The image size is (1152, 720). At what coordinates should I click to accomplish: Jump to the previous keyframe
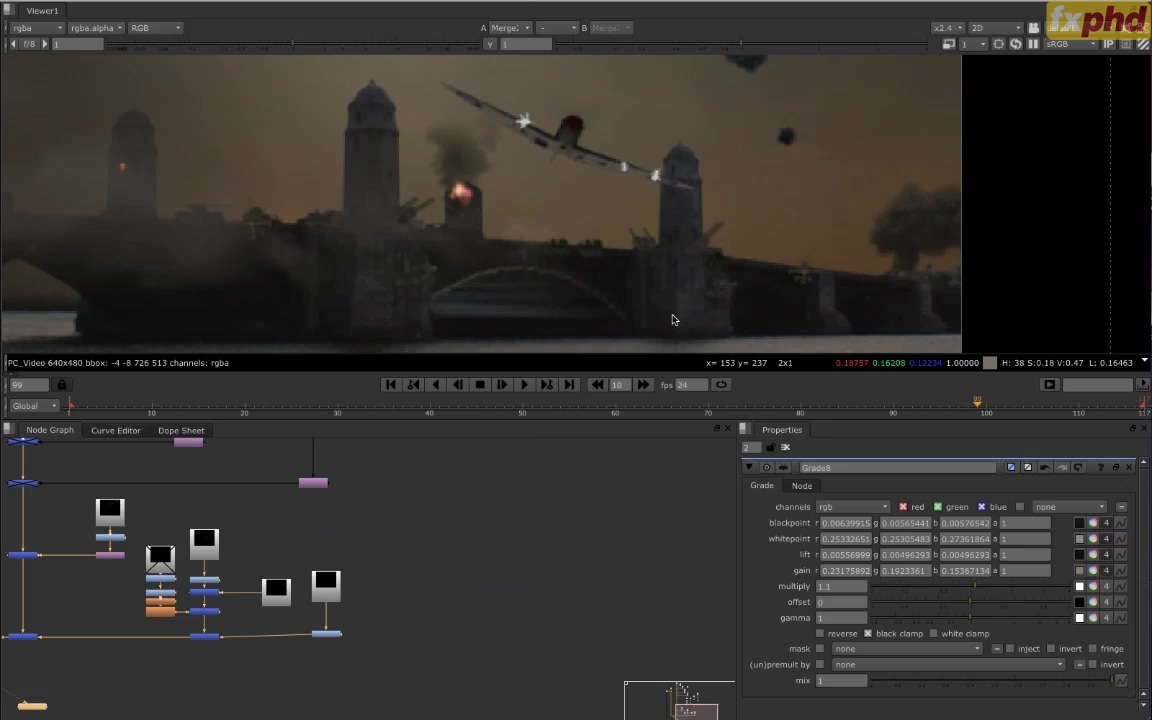[413, 384]
